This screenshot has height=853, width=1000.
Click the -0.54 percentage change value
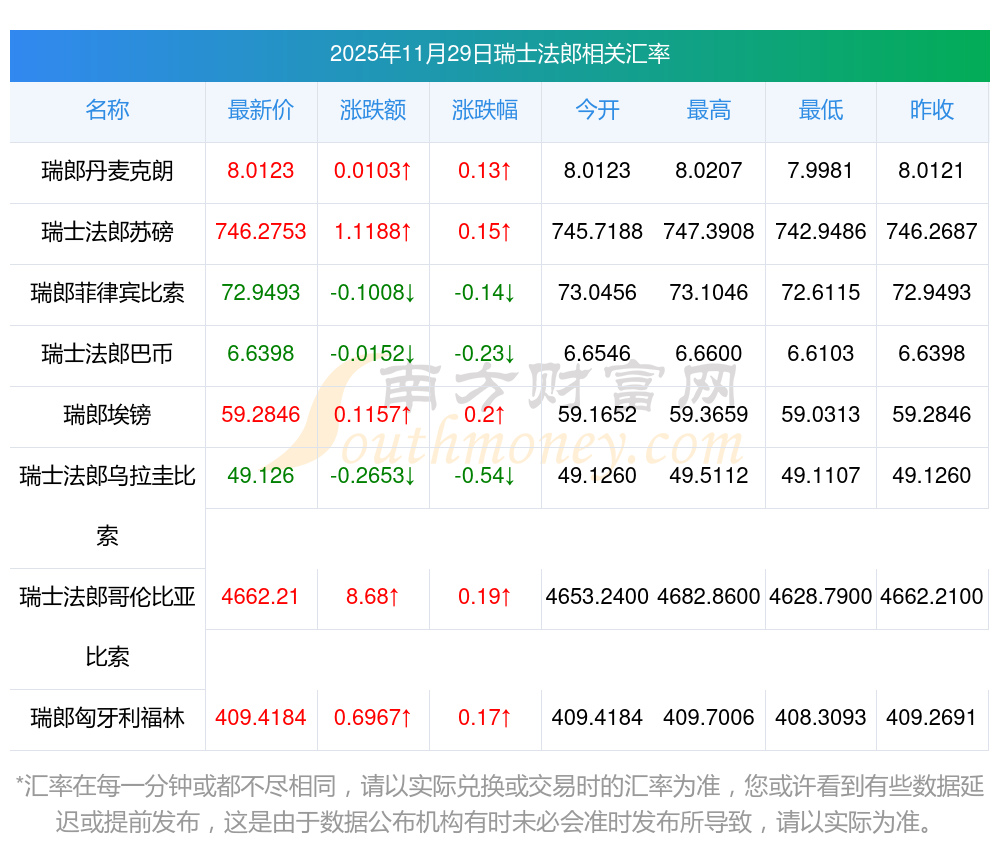click(485, 476)
